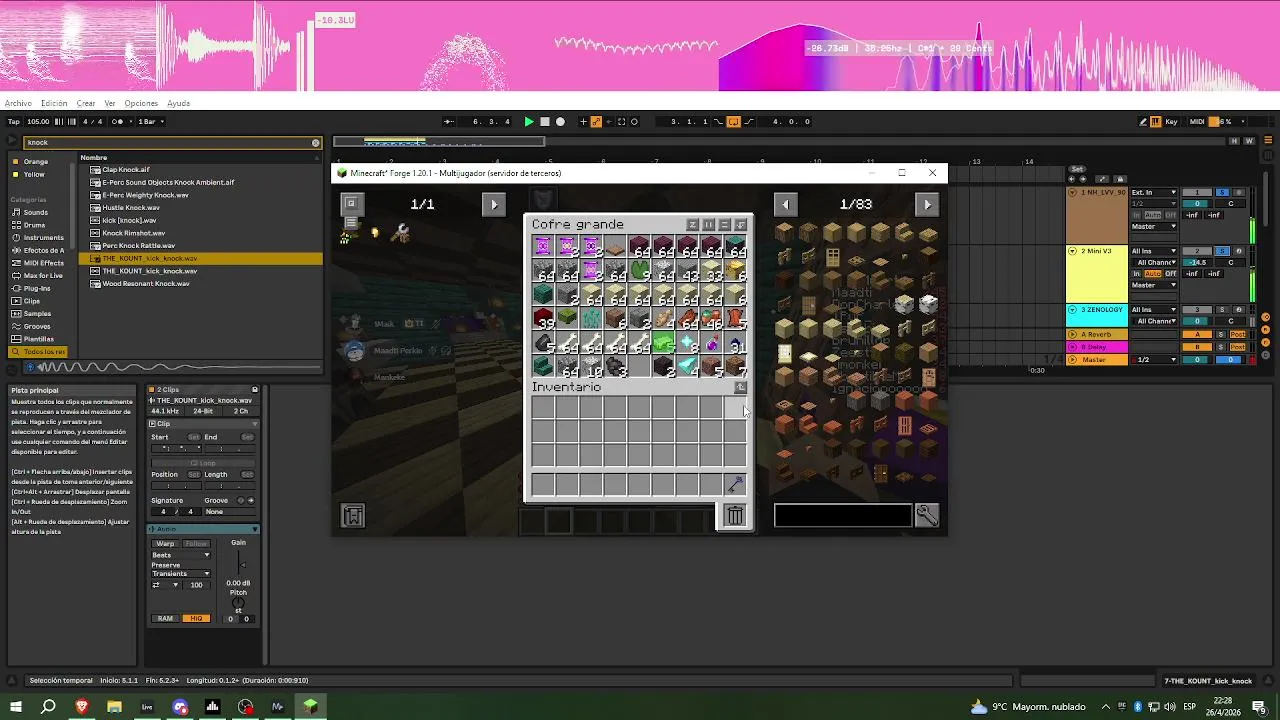Screen dimensions: 1280x720
Task: Clear the browser search field with X
Action: (x=316, y=143)
